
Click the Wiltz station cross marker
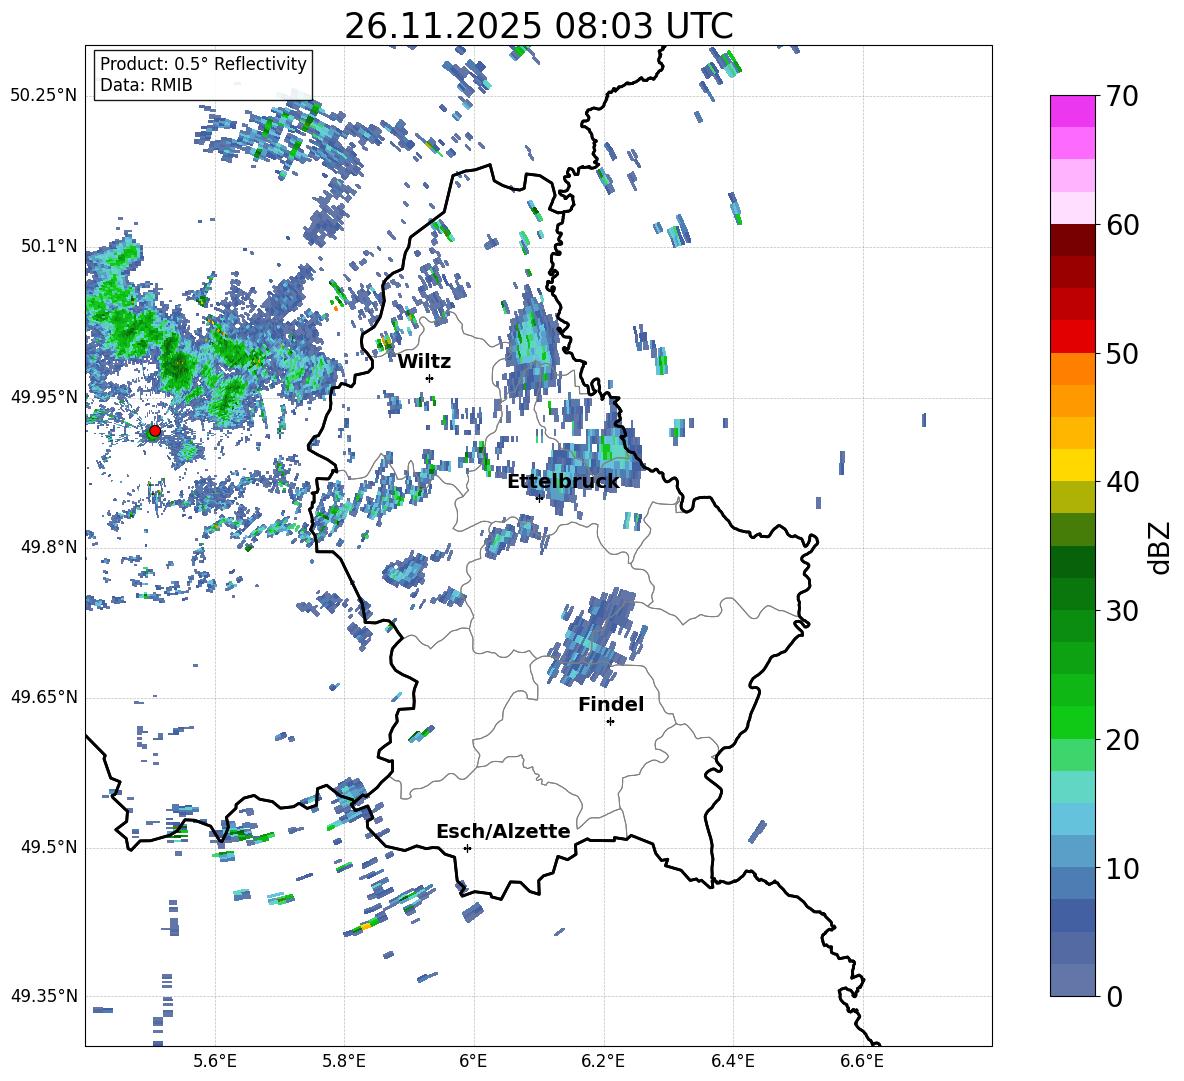pyautogui.click(x=430, y=378)
